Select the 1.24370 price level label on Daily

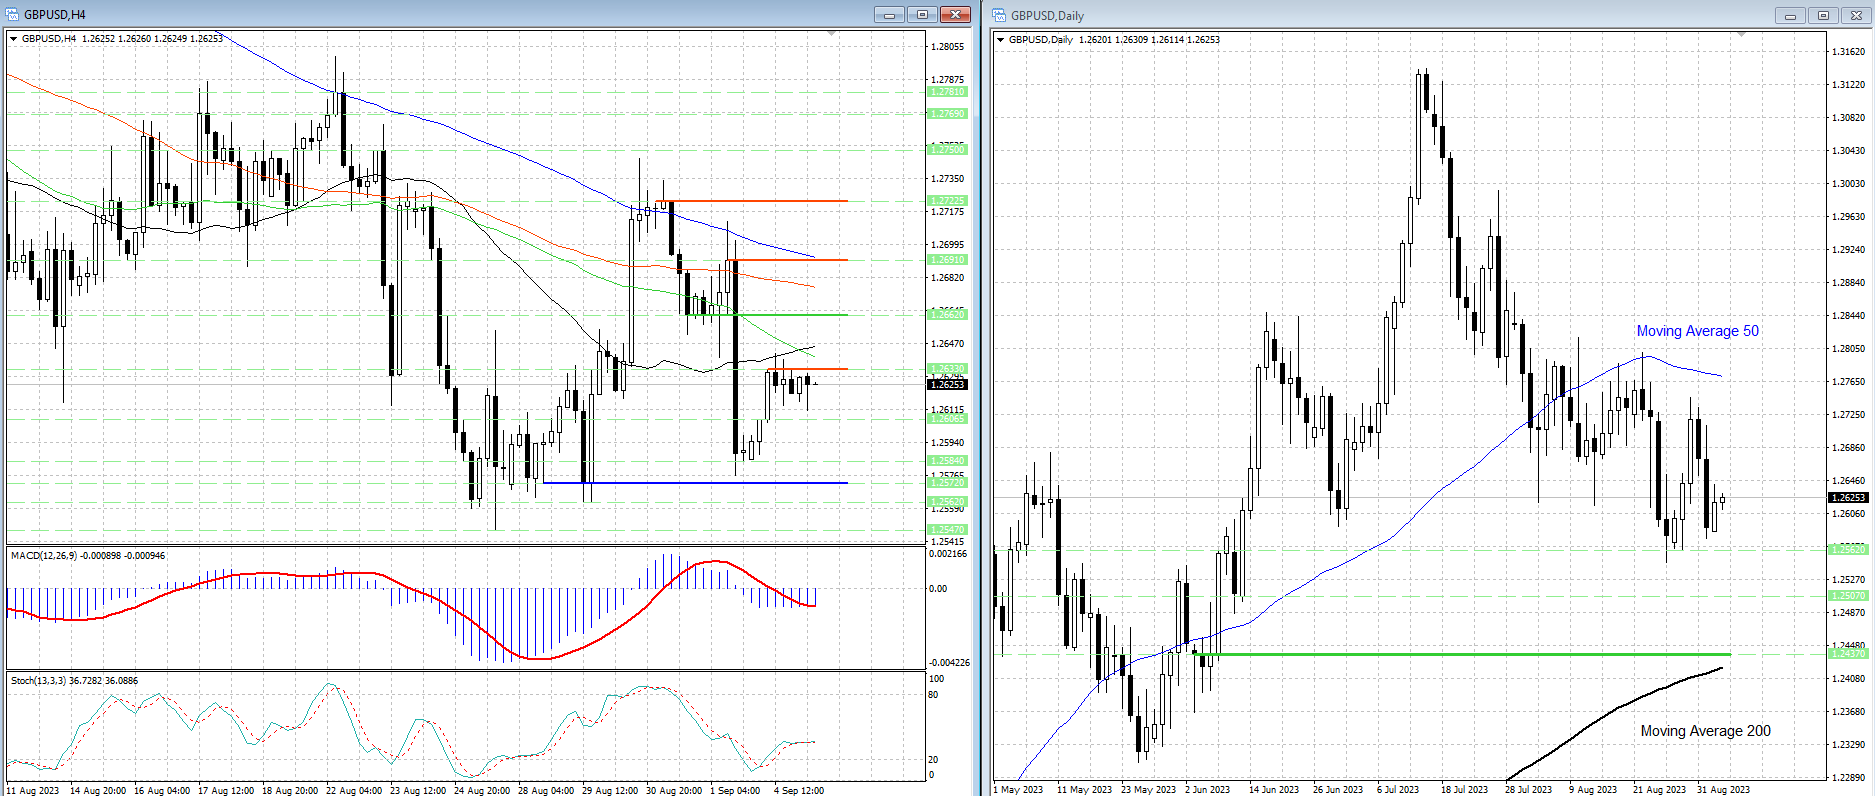[1848, 654]
